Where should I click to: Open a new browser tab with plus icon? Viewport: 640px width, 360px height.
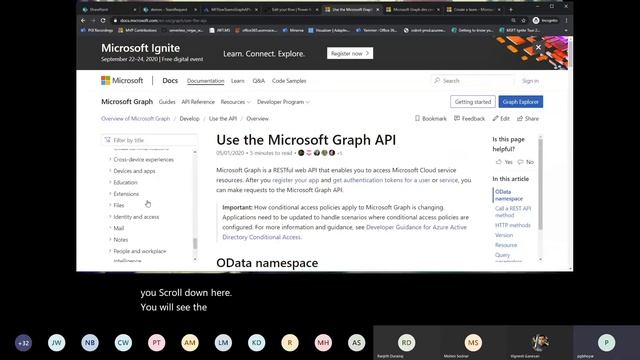(x=511, y=9)
